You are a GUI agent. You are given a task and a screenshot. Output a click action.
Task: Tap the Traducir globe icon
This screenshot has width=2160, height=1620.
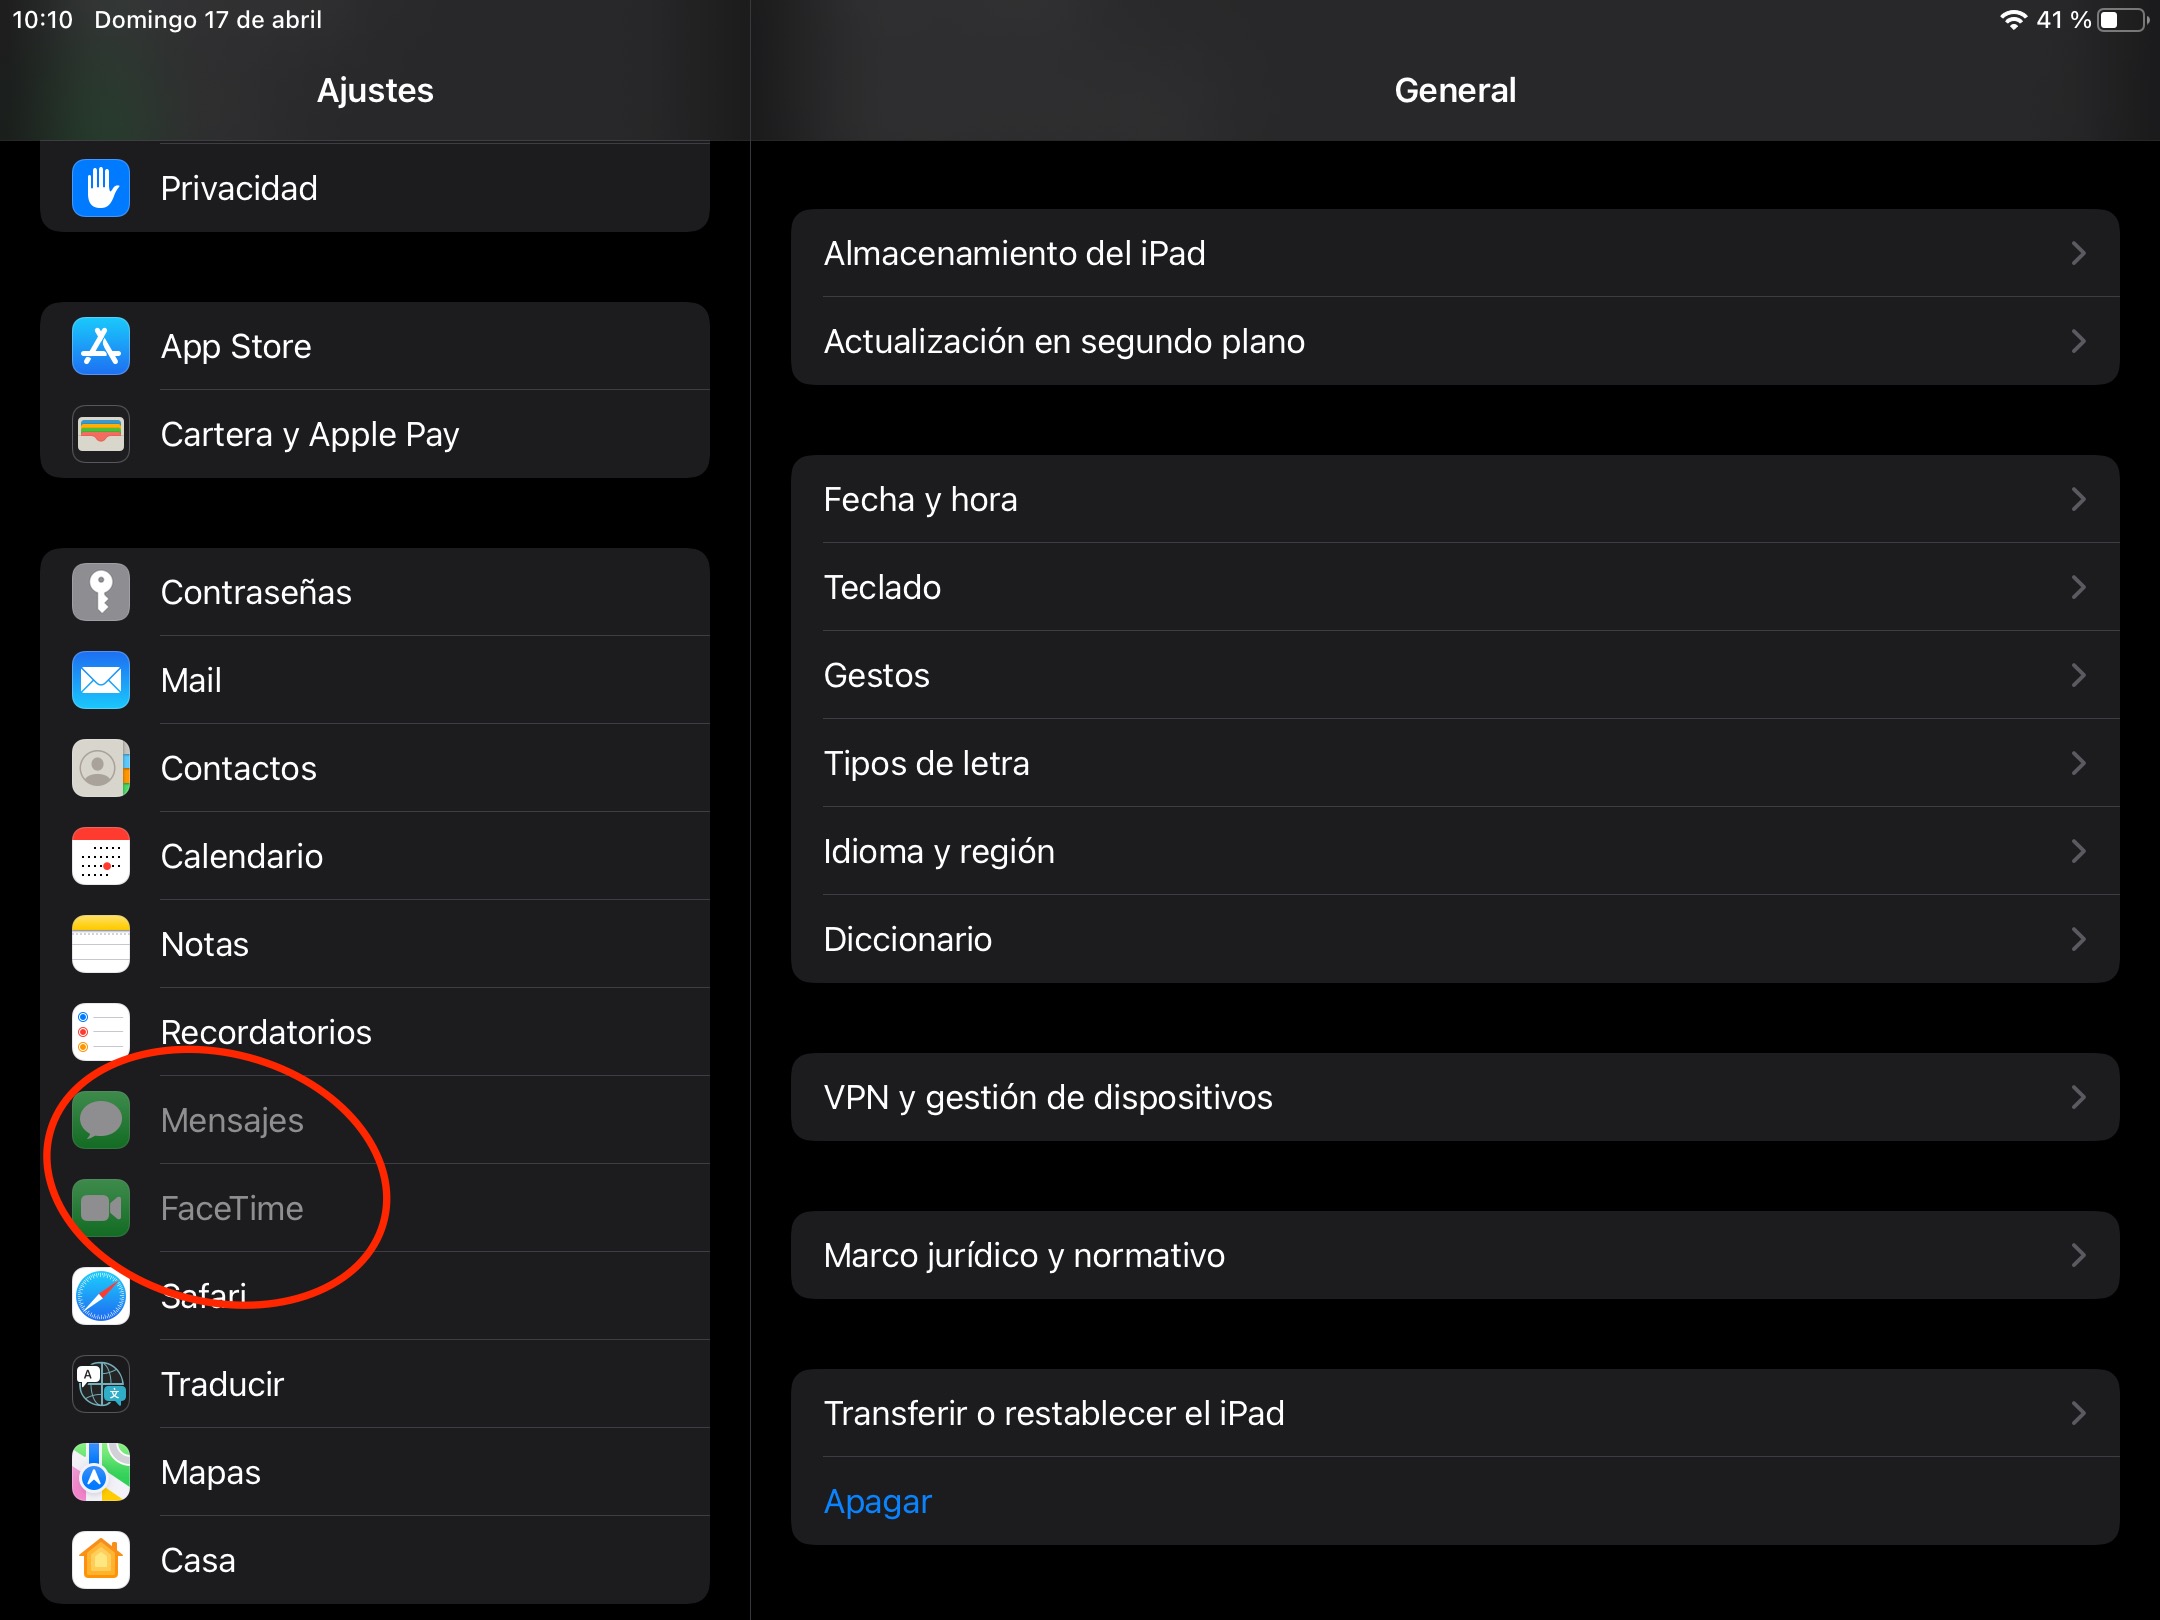tap(101, 1384)
